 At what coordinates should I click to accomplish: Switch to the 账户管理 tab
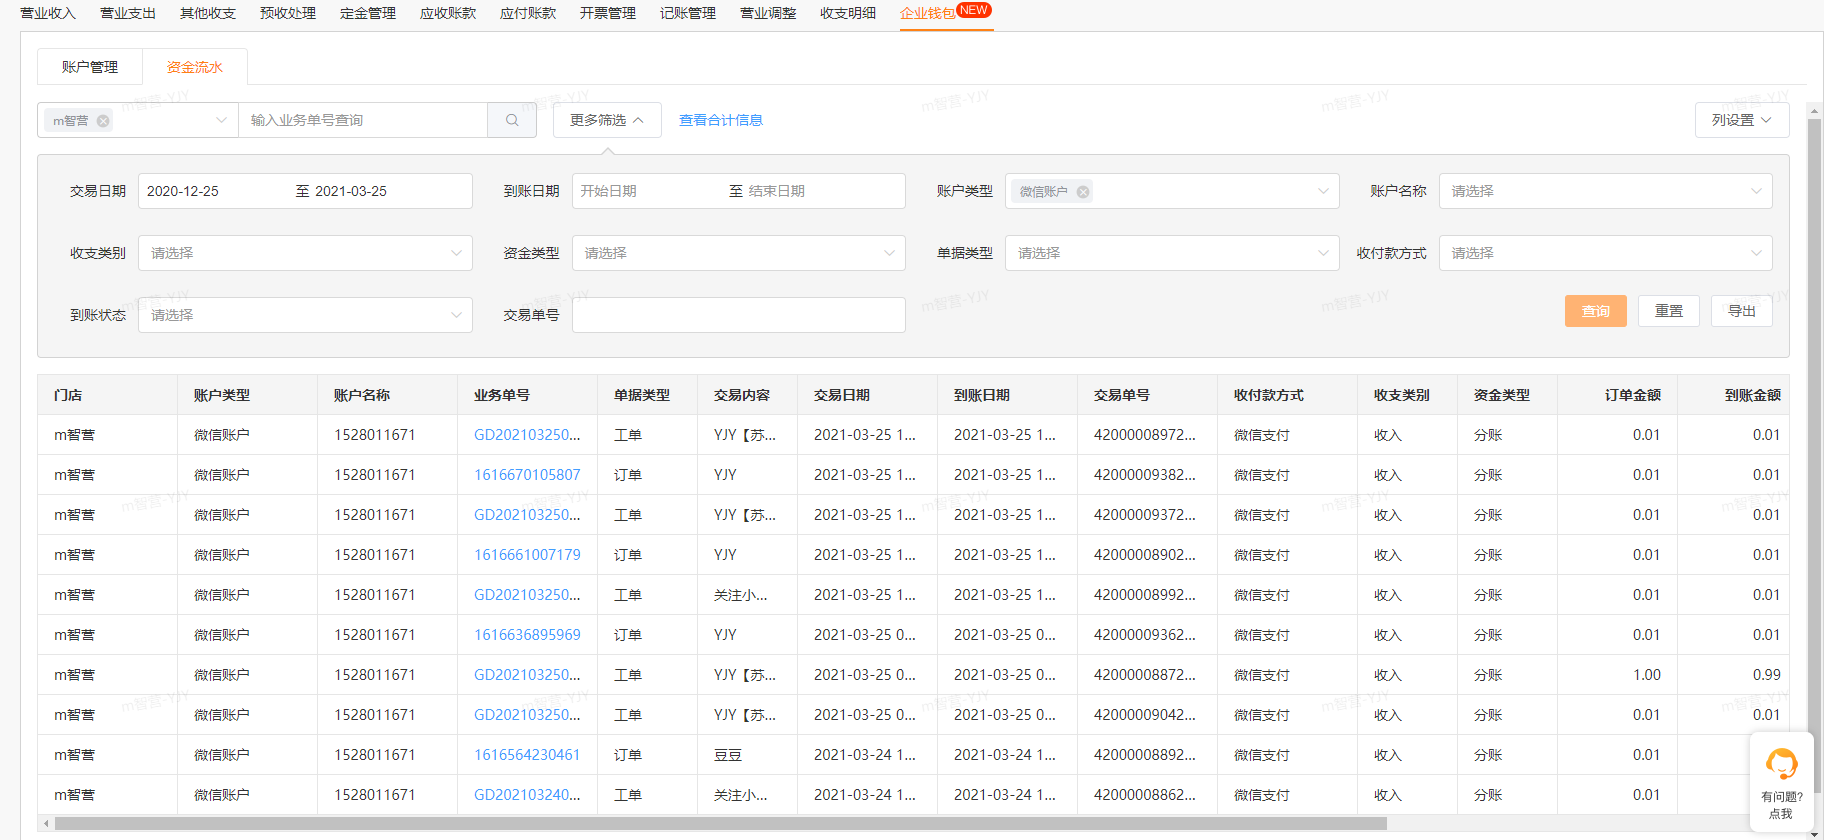click(x=90, y=67)
